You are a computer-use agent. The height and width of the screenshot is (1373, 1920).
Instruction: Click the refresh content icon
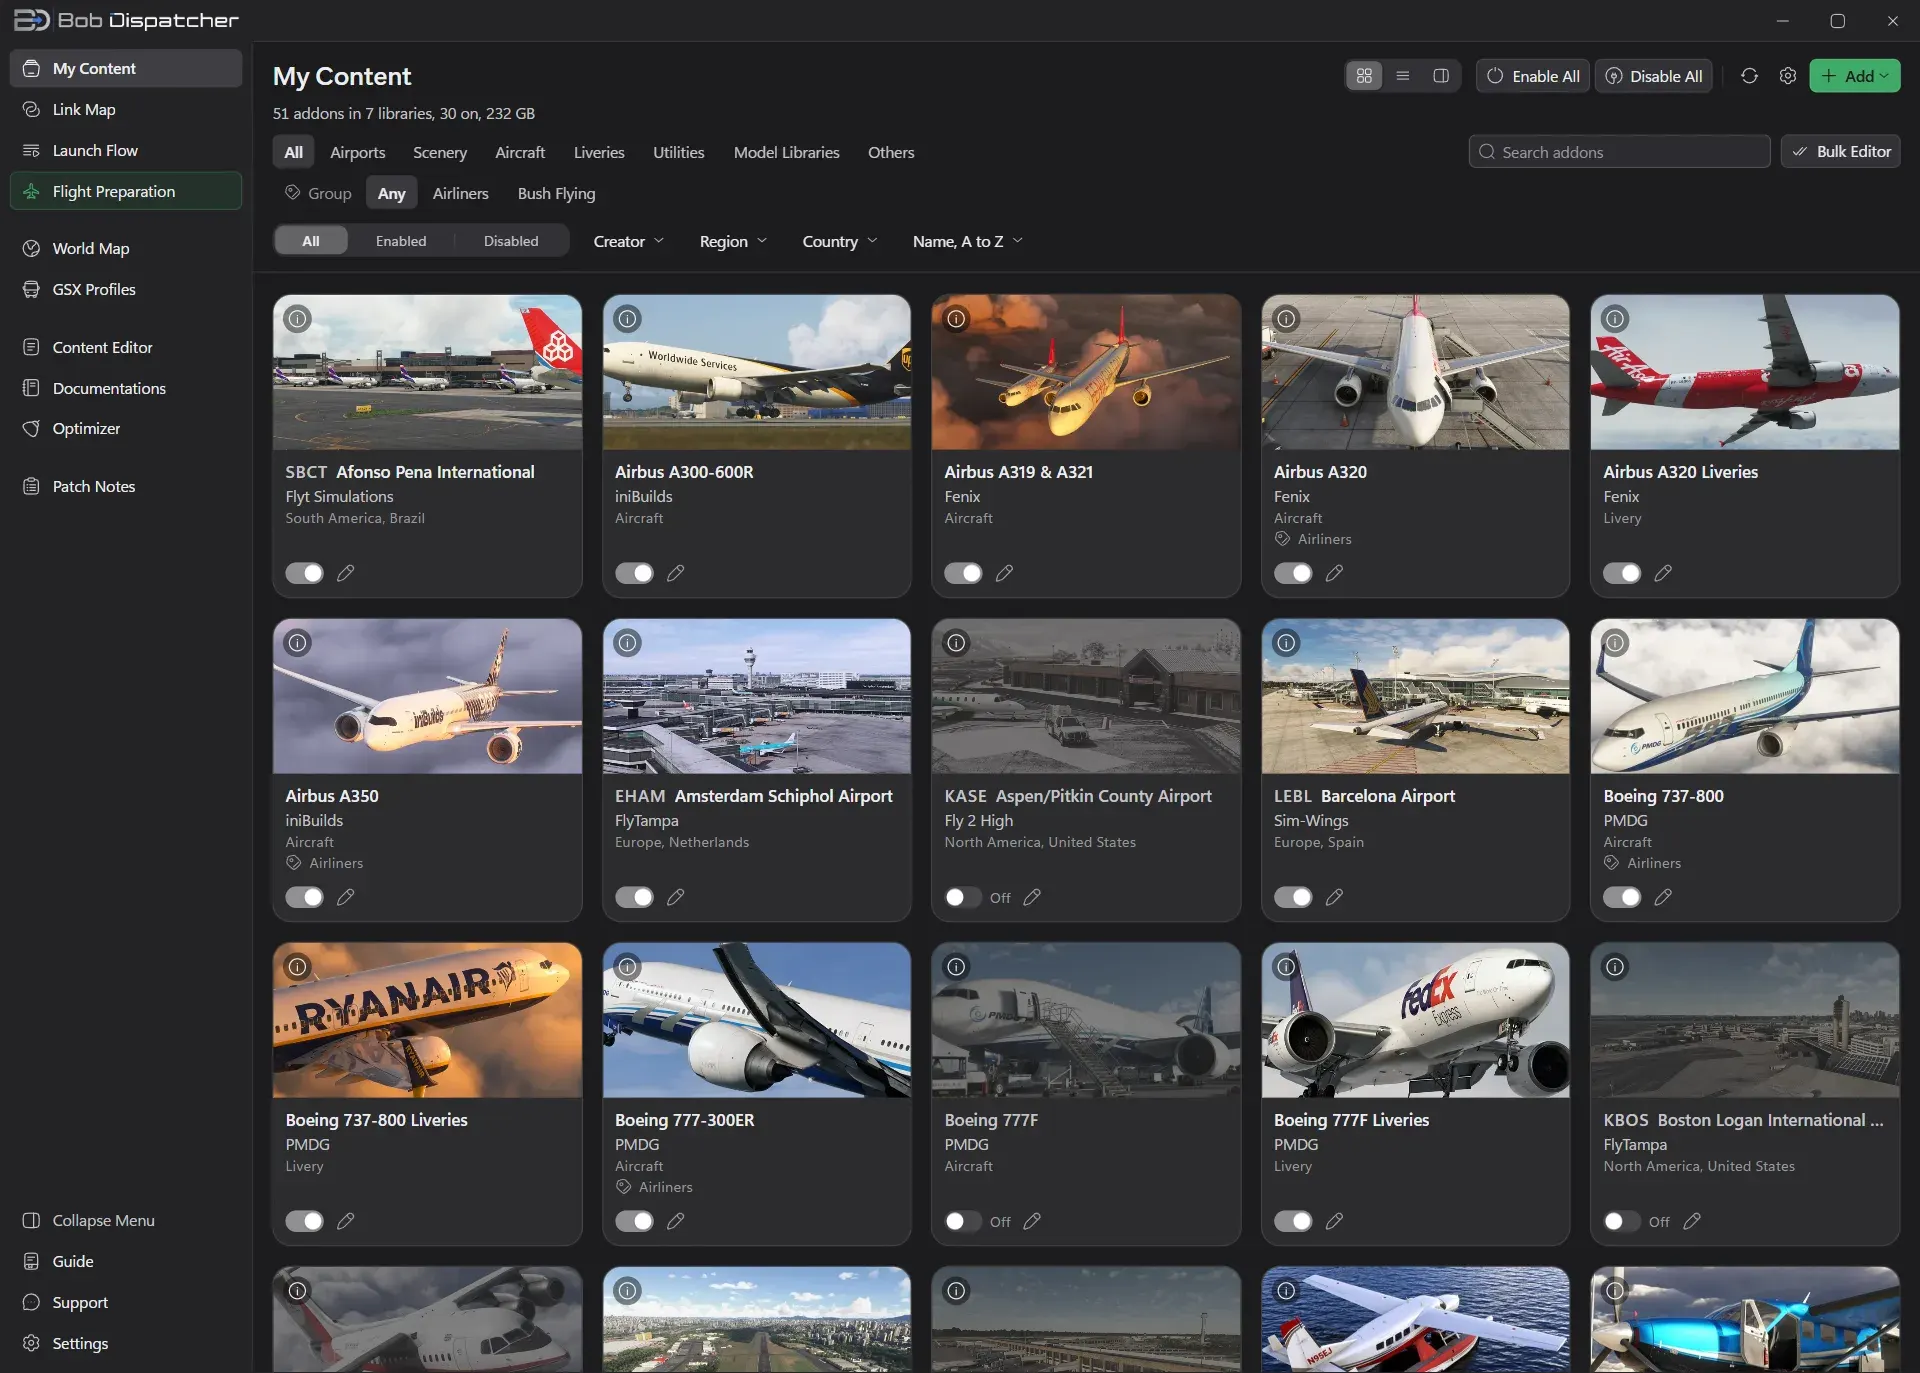point(1749,76)
